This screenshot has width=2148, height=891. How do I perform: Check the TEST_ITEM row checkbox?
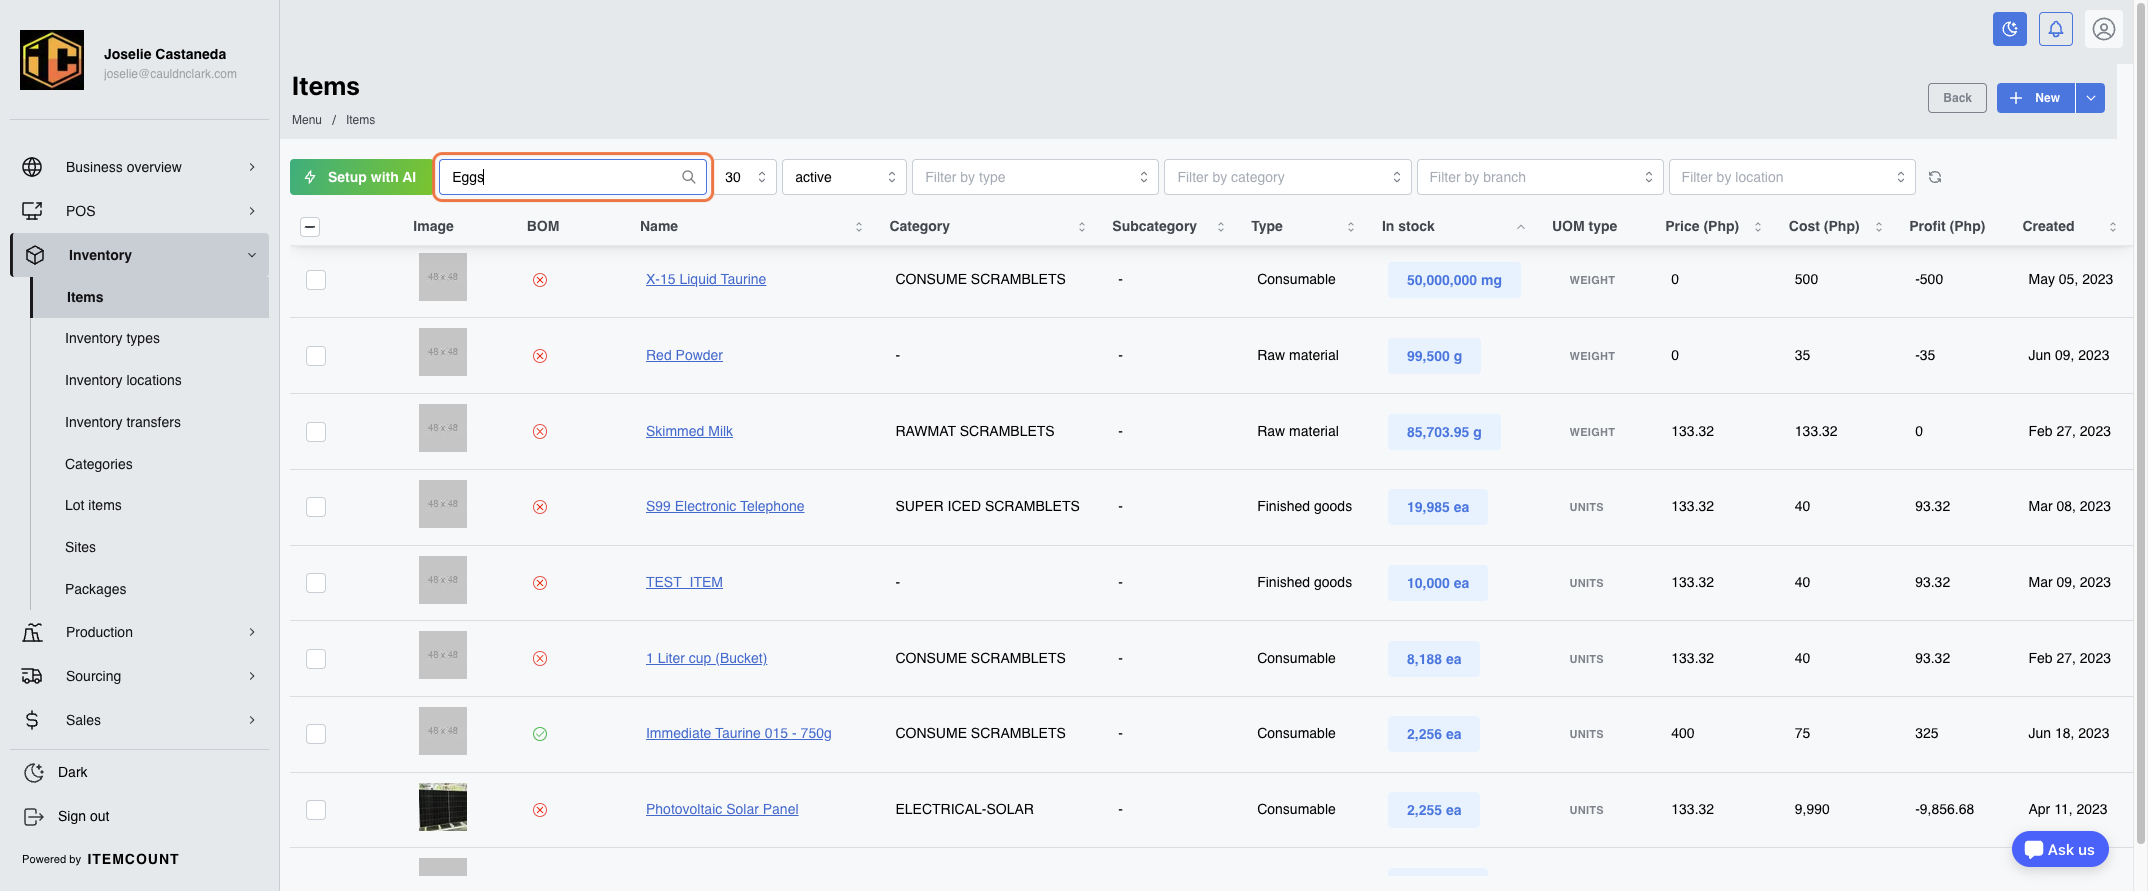pos(316,583)
